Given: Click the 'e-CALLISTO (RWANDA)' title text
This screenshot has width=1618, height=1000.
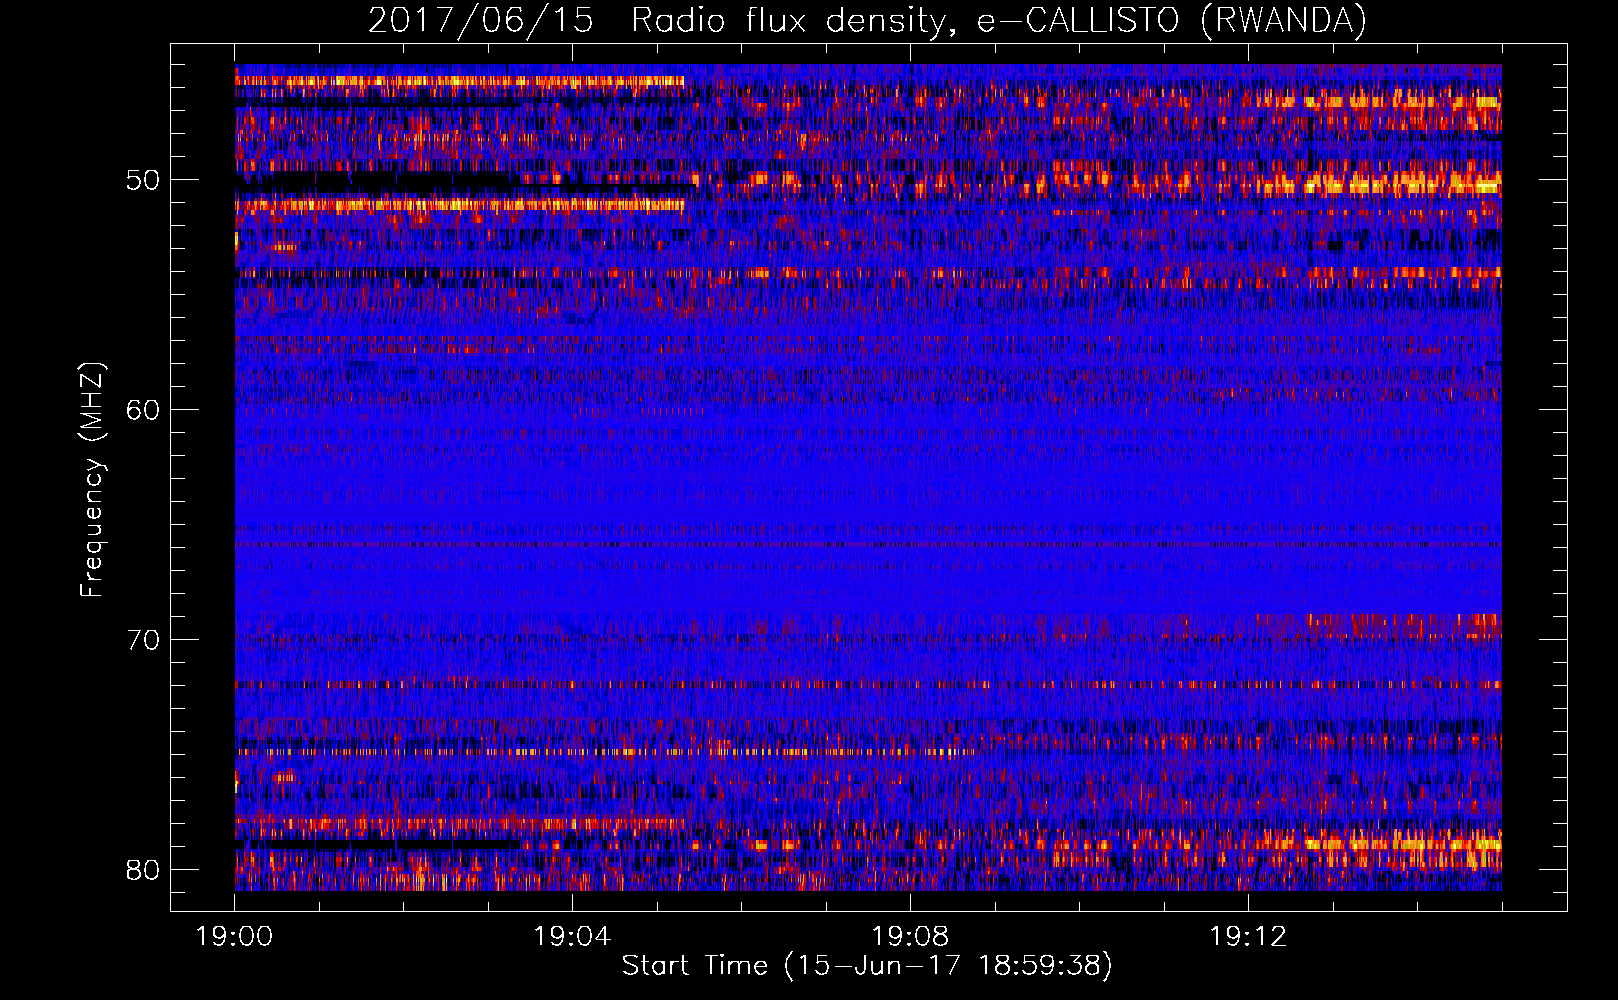Looking at the screenshot, I should pyautogui.click(x=1172, y=21).
